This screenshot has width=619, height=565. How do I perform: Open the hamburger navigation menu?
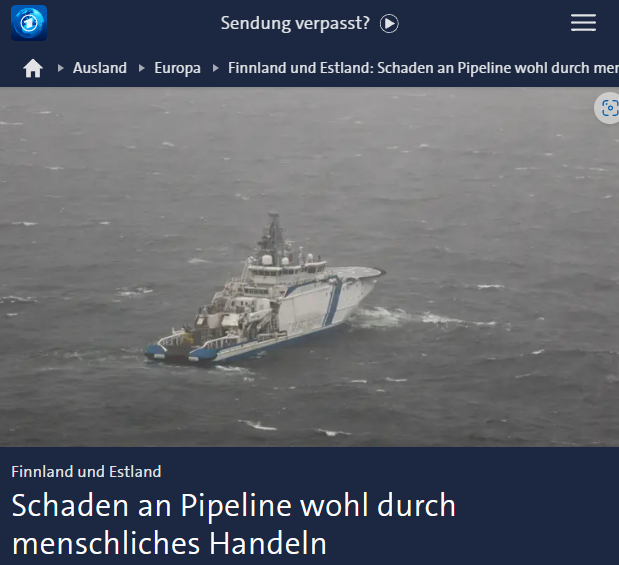coord(583,23)
